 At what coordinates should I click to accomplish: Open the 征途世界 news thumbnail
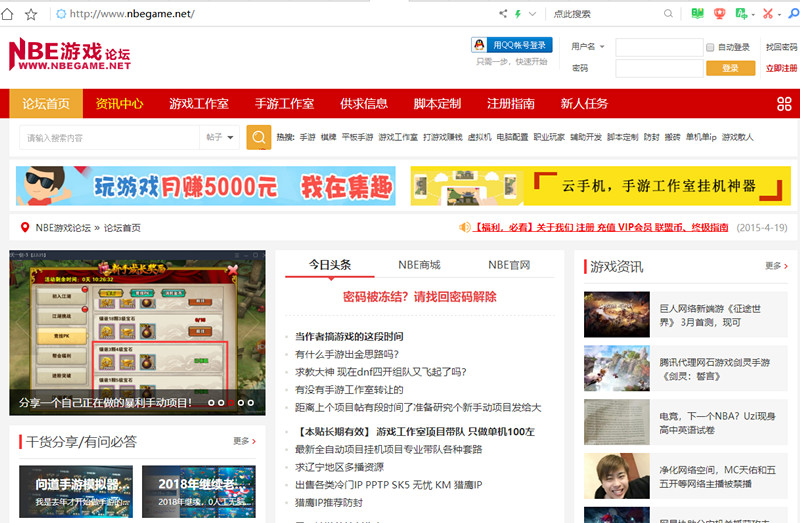point(617,314)
